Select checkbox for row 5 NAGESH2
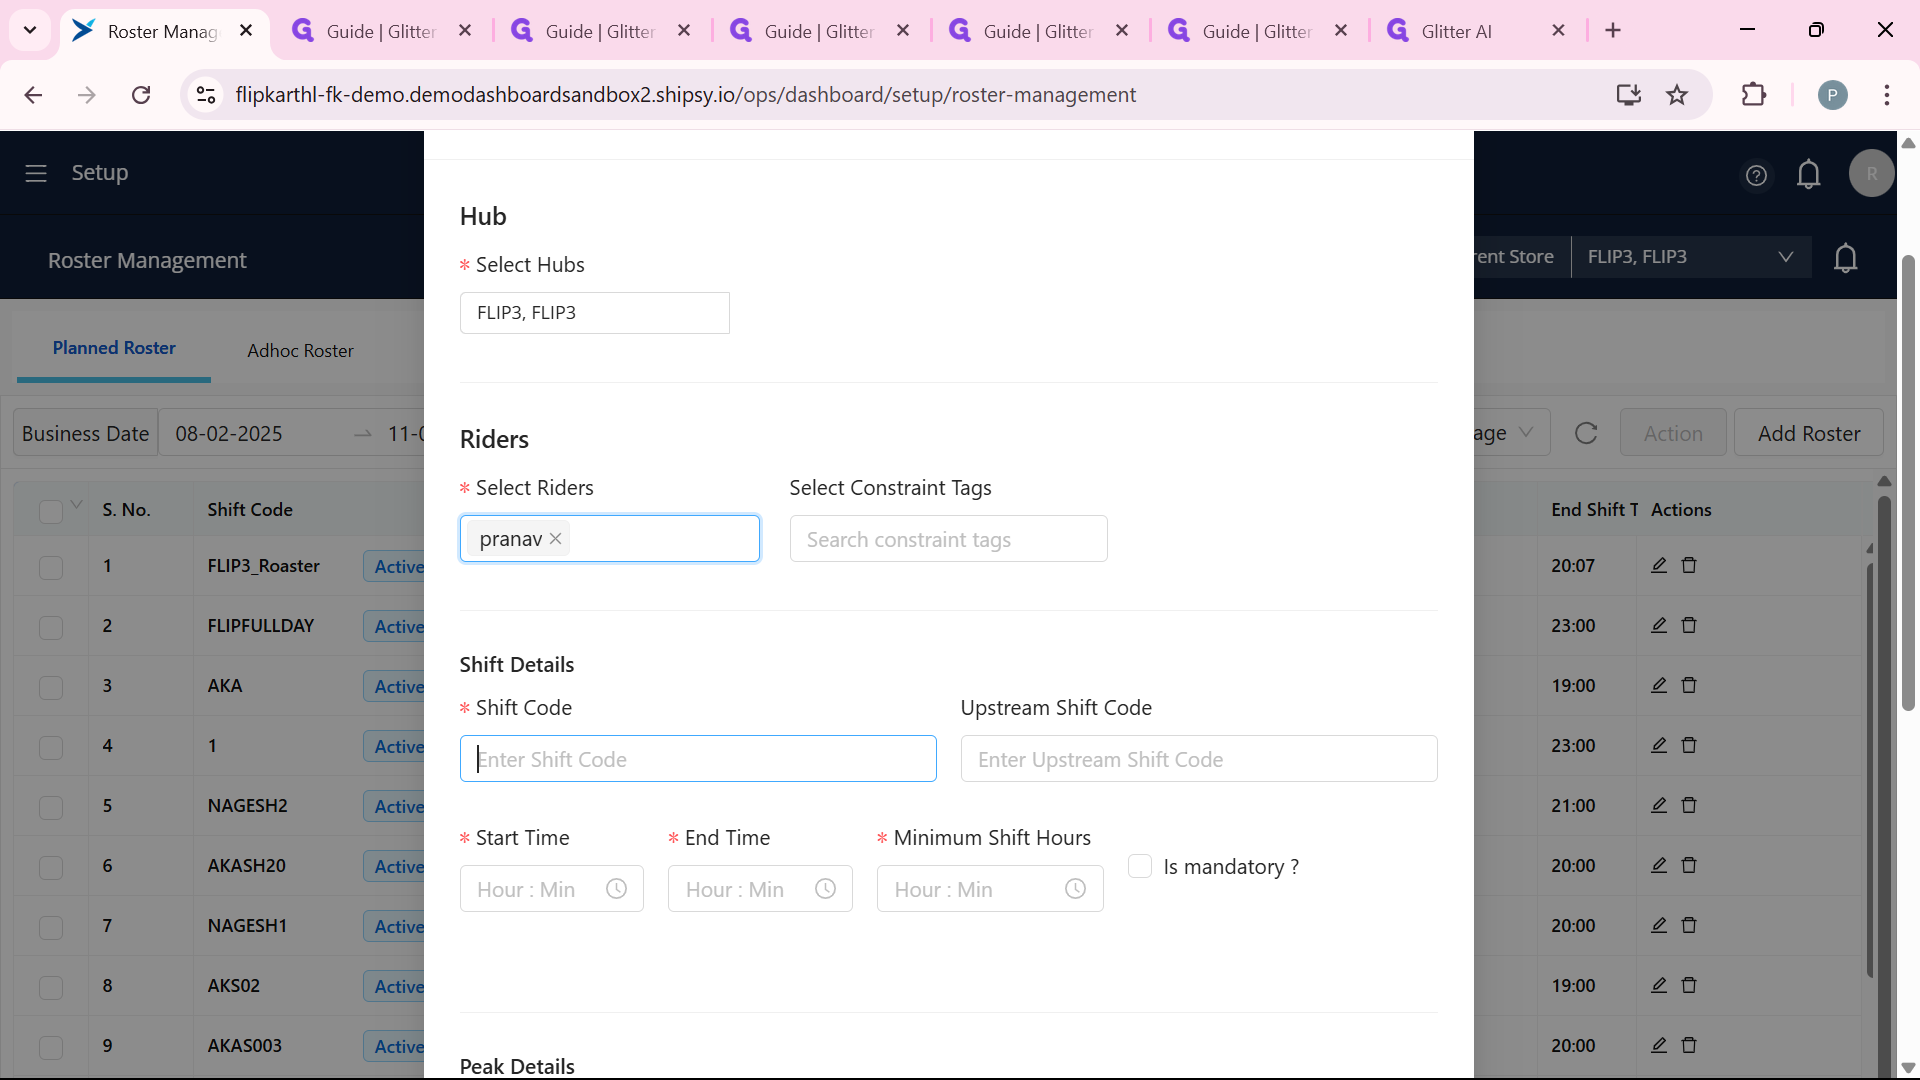 [x=51, y=807]
